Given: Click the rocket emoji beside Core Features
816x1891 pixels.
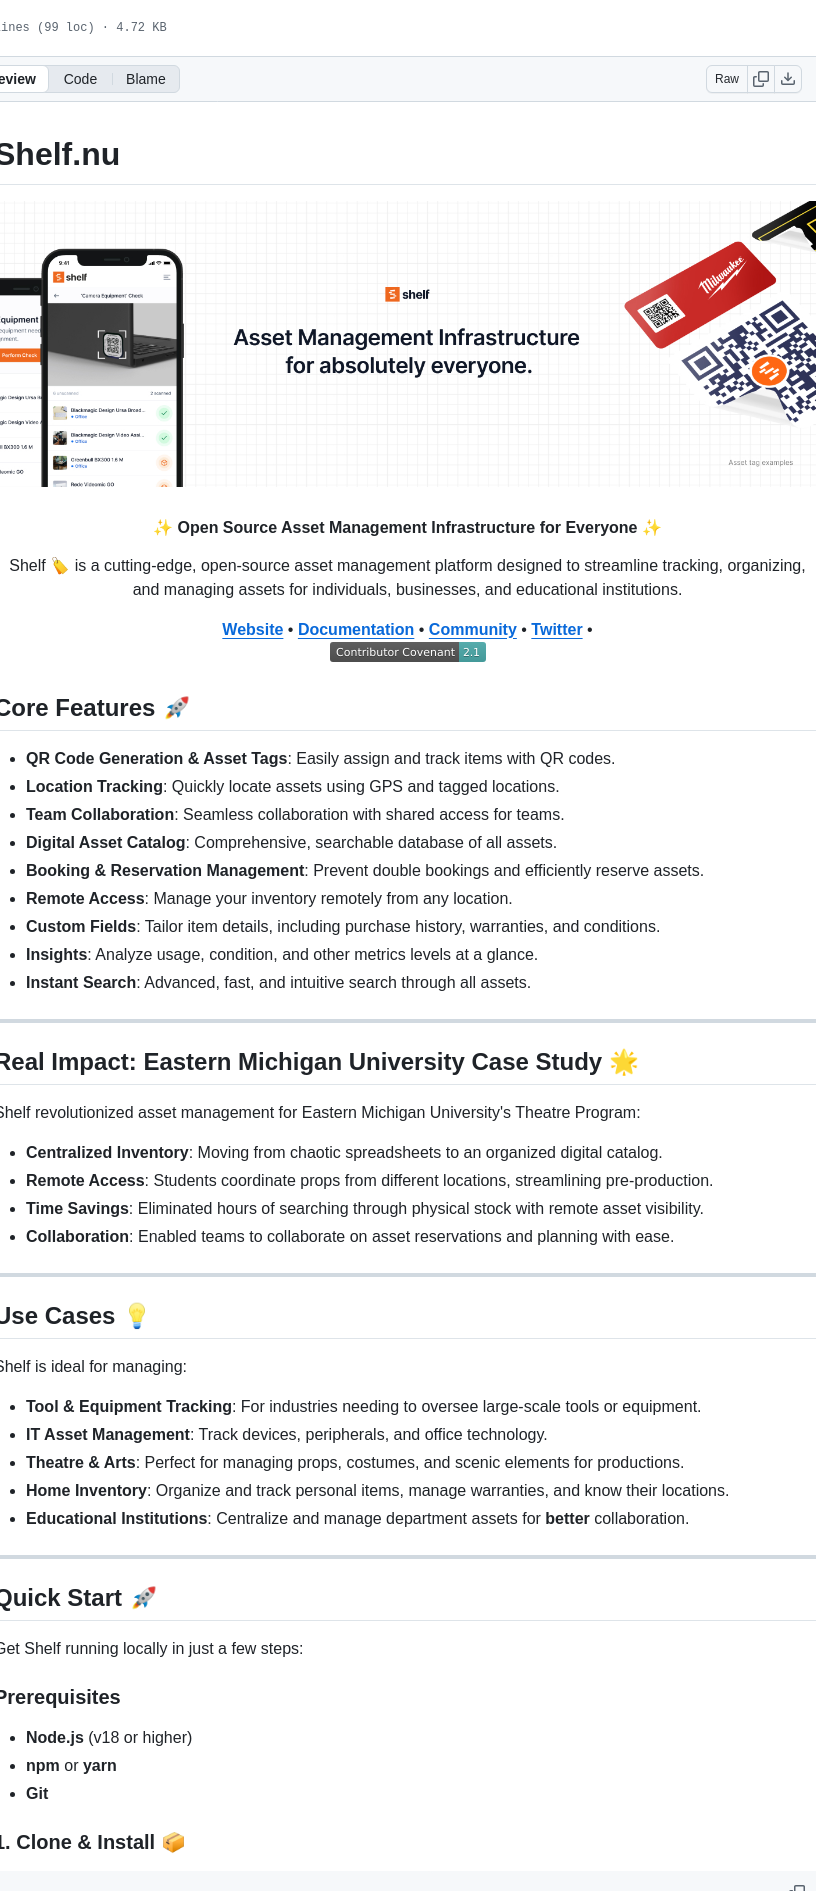Looking at the screenshot, I should (177, 708).
